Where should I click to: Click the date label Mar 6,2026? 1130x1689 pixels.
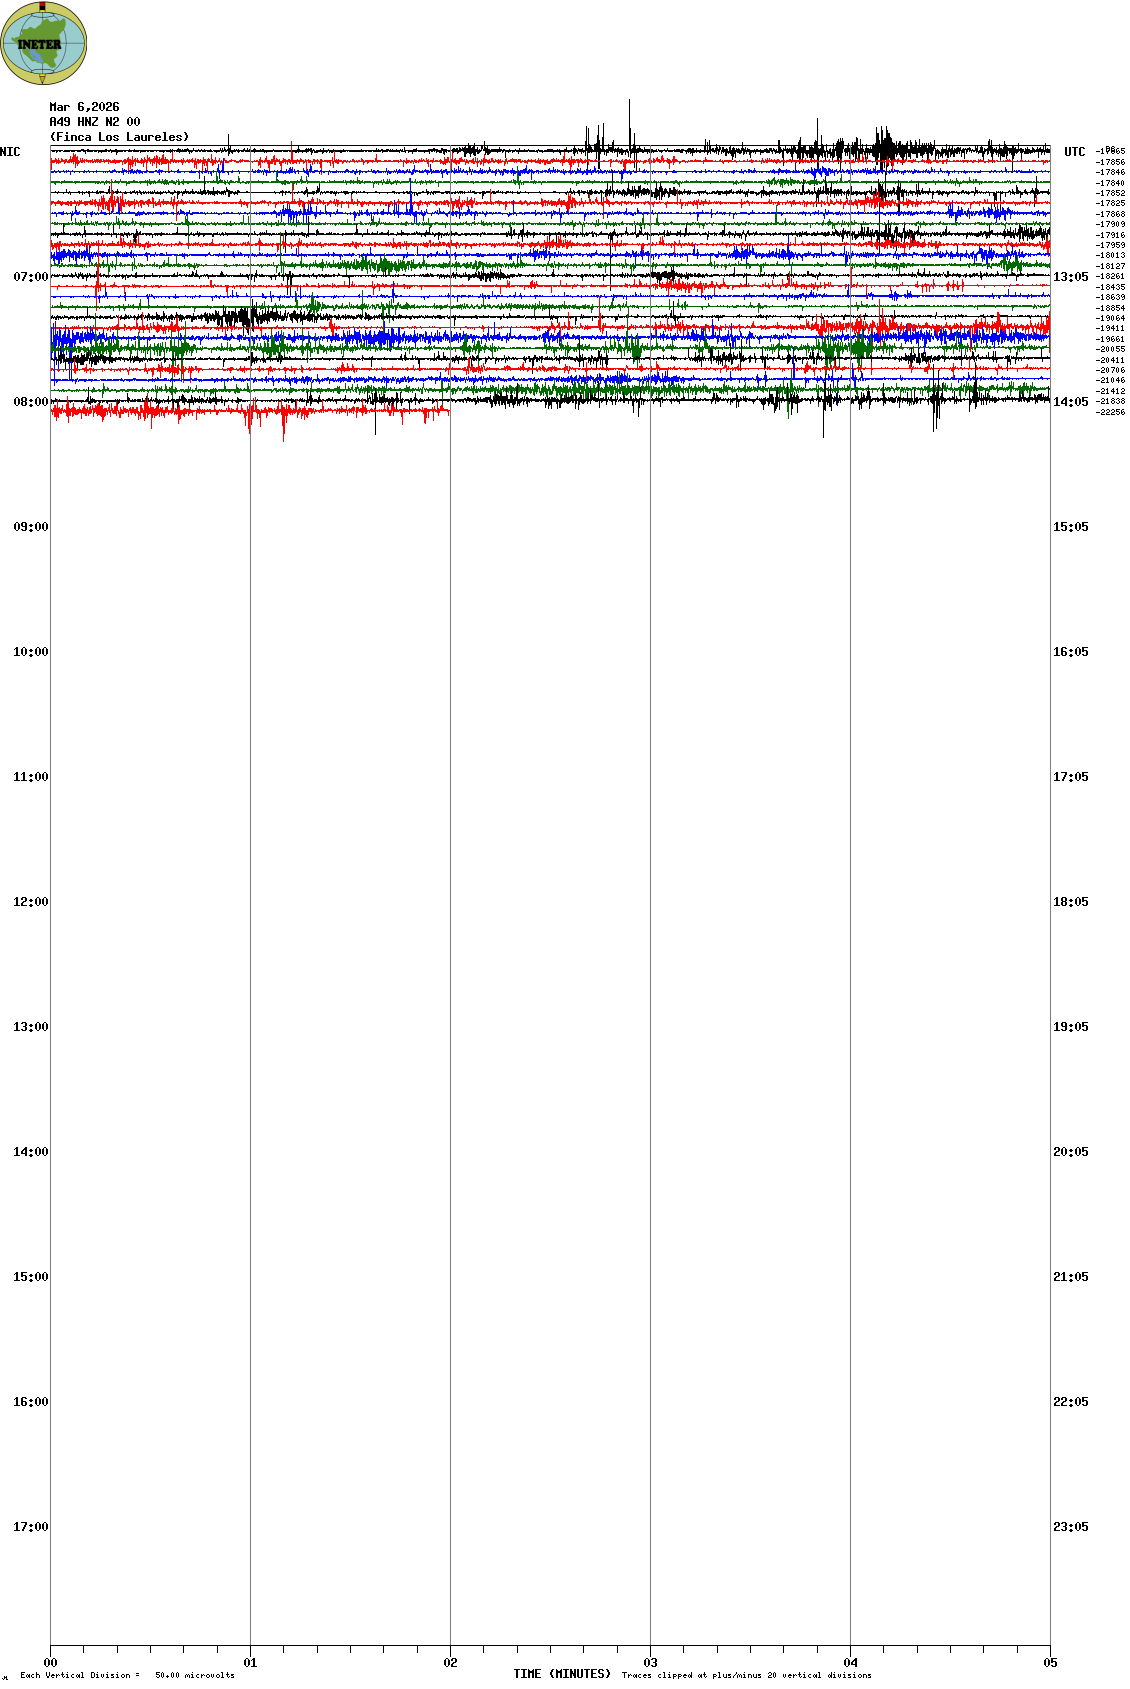pyautogui.click(x=84, y=107)
